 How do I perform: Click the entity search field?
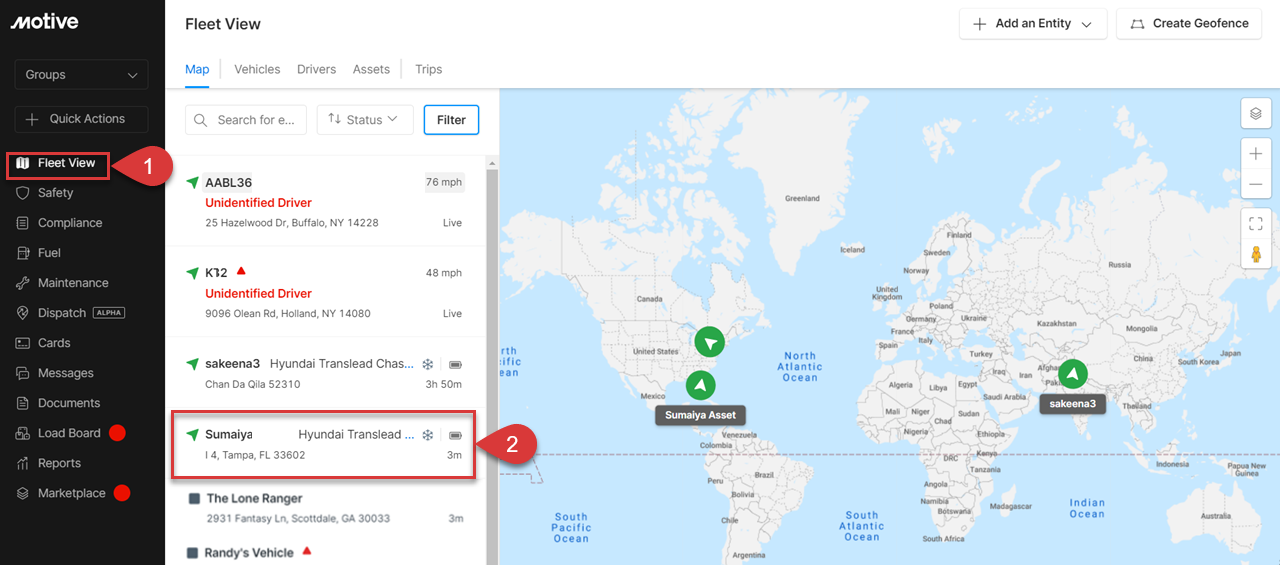click(245, 120)
